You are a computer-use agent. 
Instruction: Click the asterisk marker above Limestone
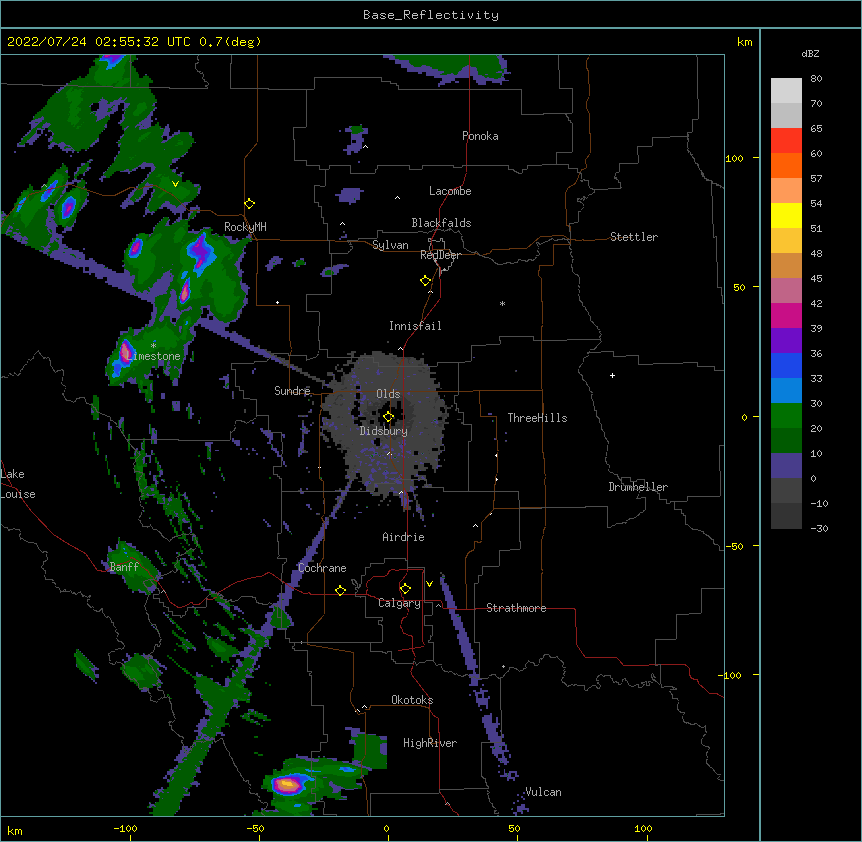[153, 345]
